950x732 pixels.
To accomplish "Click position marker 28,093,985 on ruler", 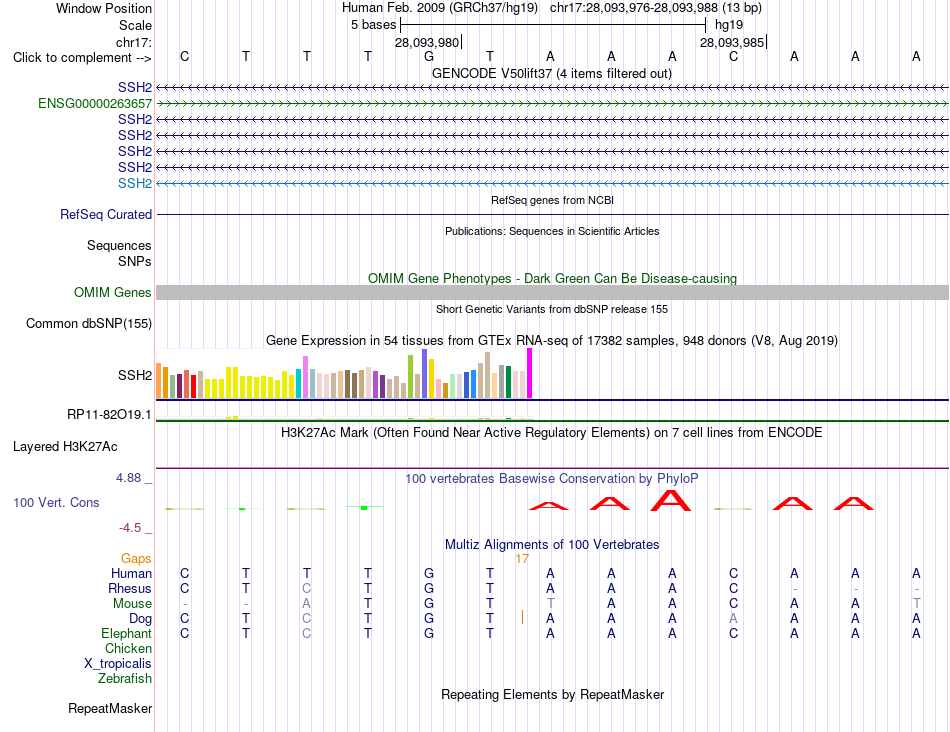I will (732, 42).
